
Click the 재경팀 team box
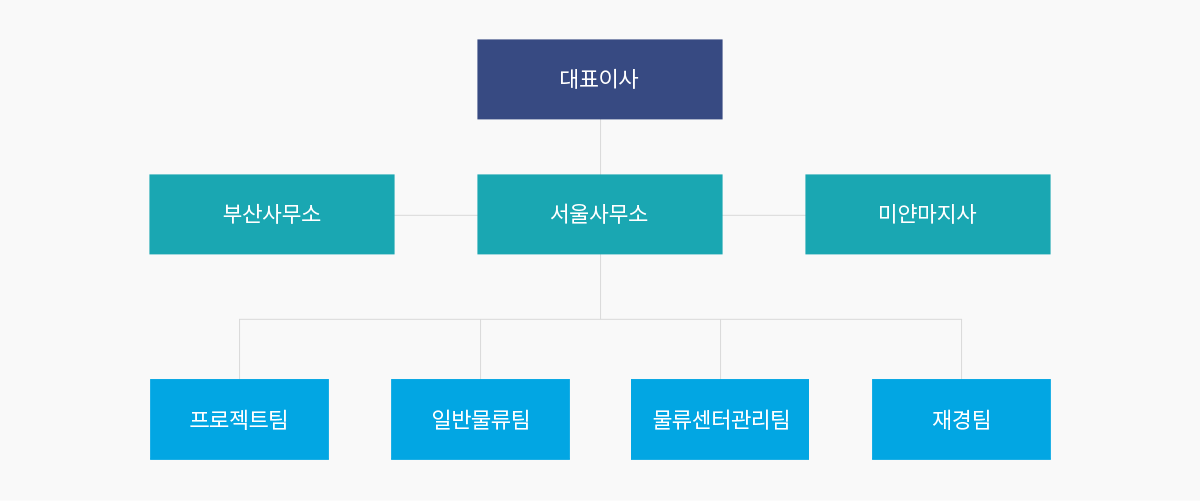pos(961,419)
